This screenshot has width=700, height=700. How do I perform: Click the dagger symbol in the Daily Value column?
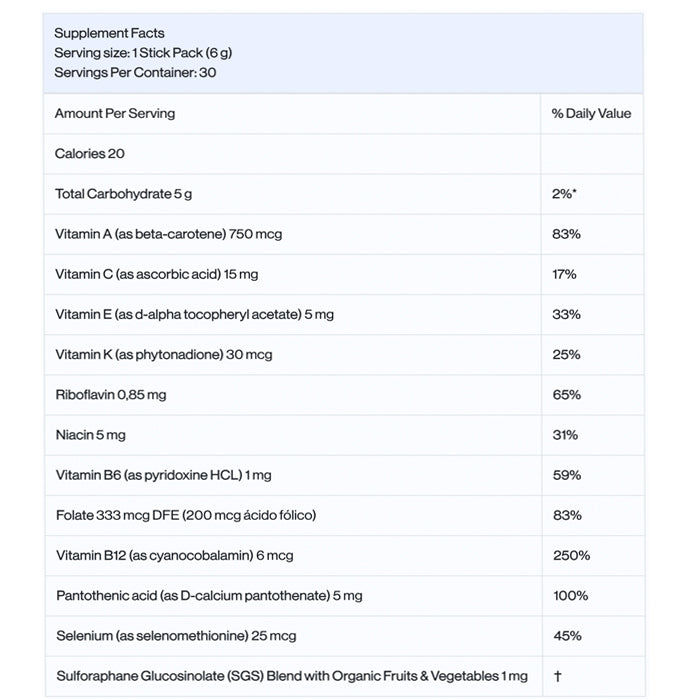(557, 676)
